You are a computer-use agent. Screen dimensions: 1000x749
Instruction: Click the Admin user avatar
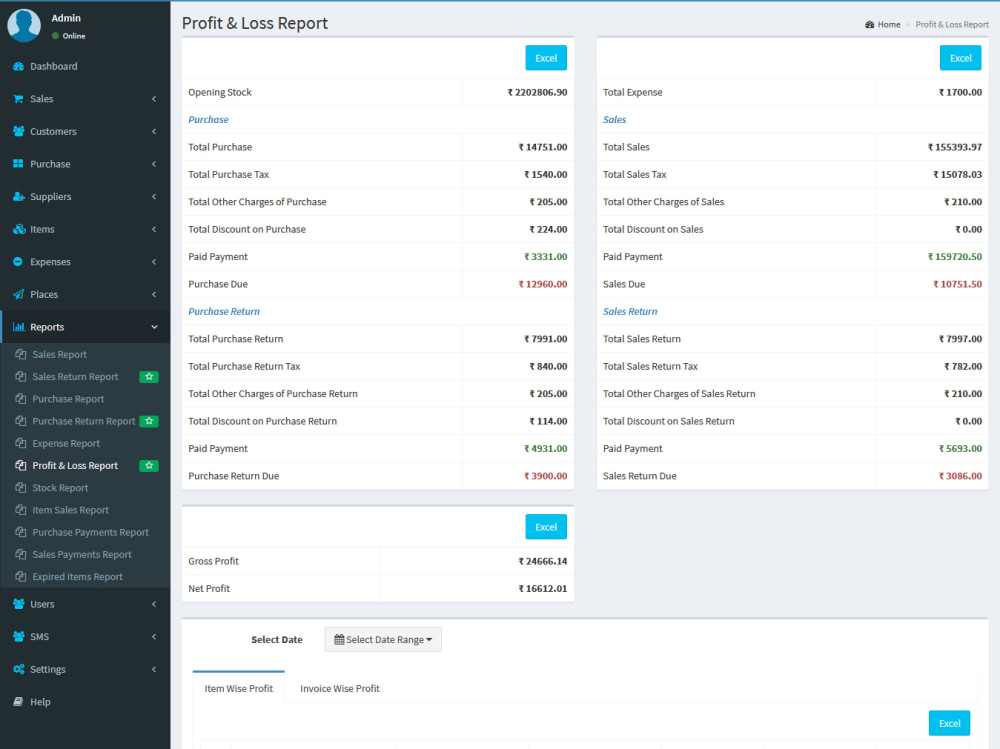coord(24,25)
